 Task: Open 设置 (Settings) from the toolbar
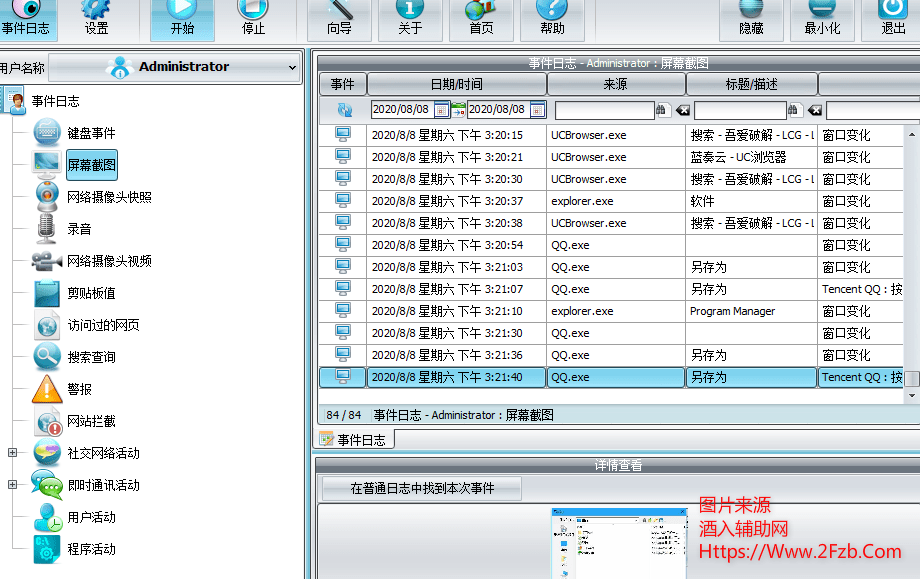pyautogui.click(x=96, y=19)
